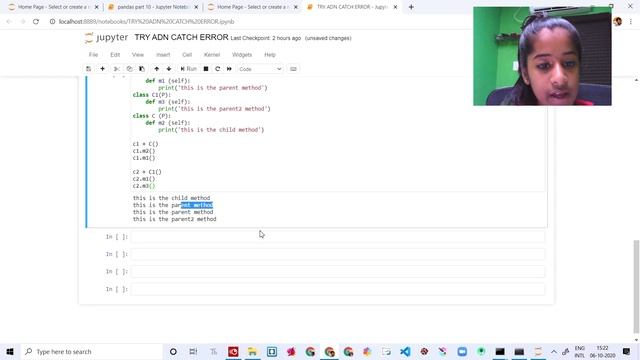Open the View menu

coord(138,55)
